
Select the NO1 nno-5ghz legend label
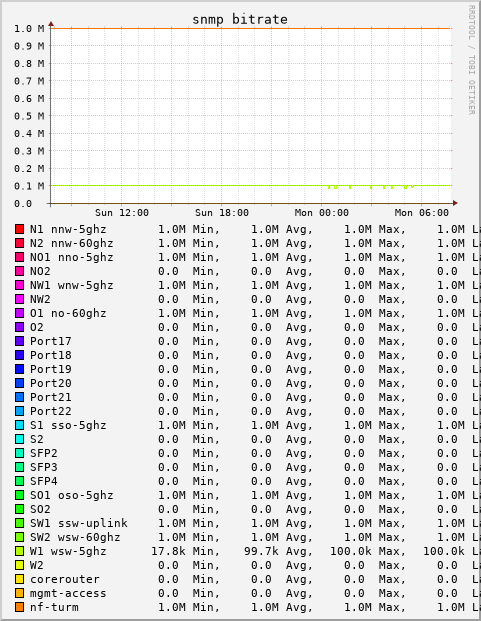pos(72,257)
